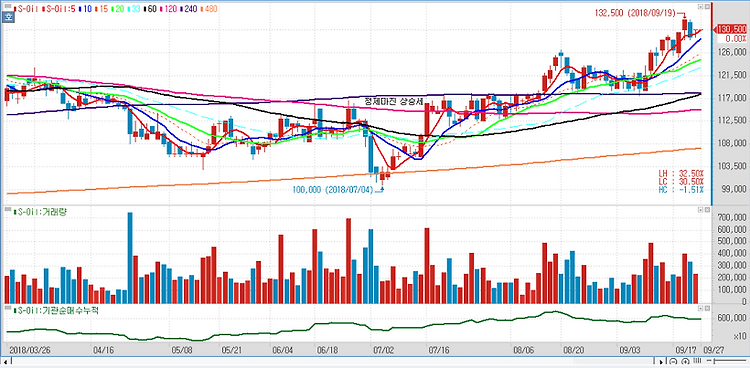Viewport: 750px width, 368px height.
Task: Click the 126,000 price axis label
Action: pyautogui.click(x=731, y=52)
